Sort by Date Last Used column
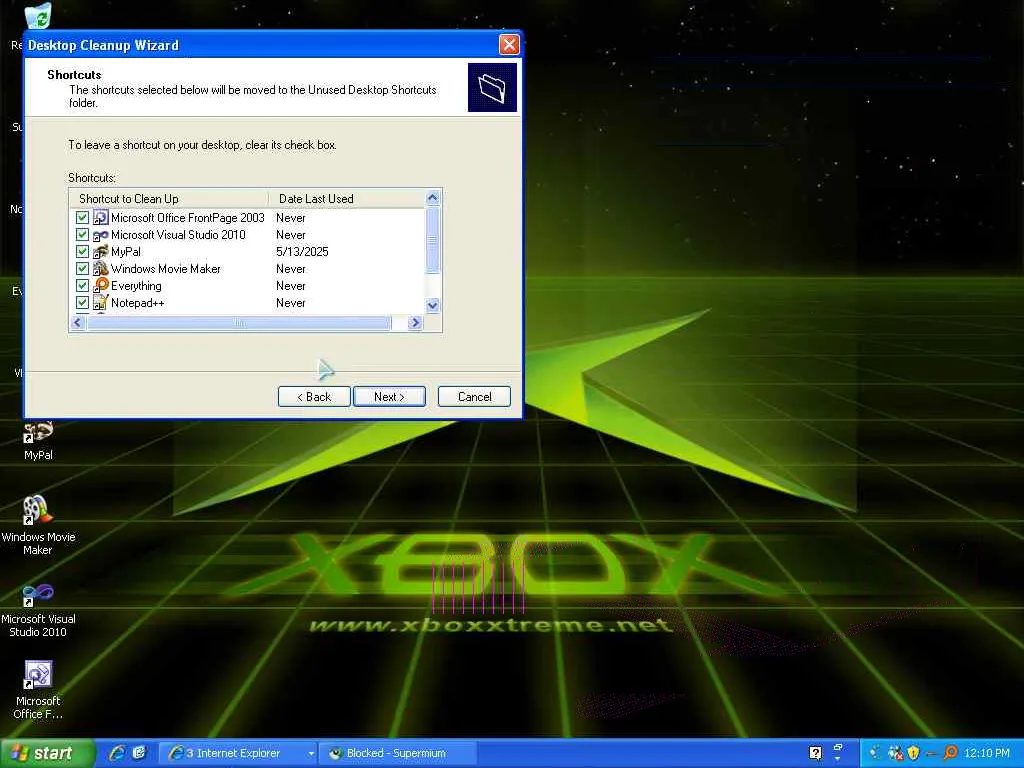This screenshot has height=768, width=1024. 346,199
